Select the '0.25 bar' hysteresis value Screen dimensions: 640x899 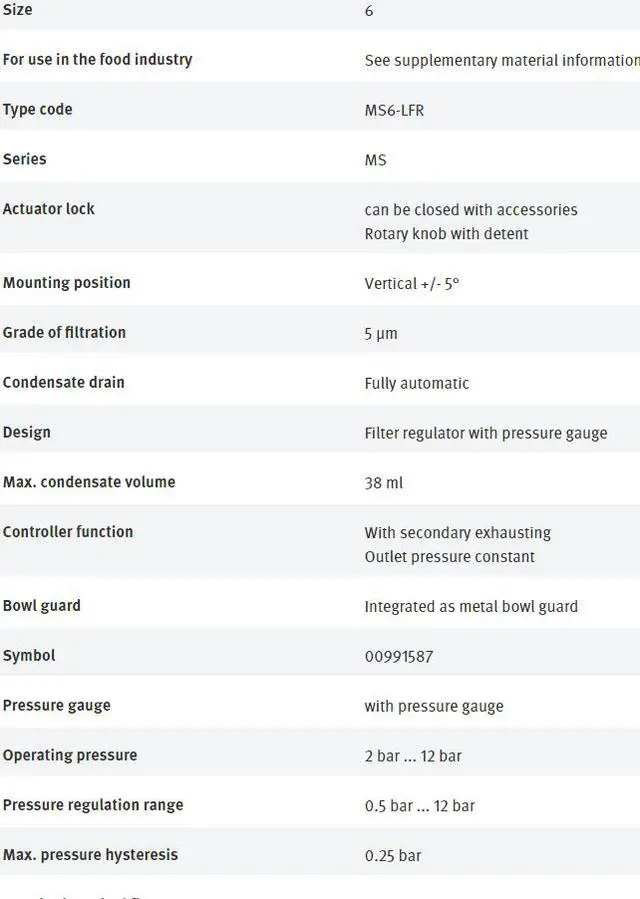pyautogui.click(x=393, y=856)
